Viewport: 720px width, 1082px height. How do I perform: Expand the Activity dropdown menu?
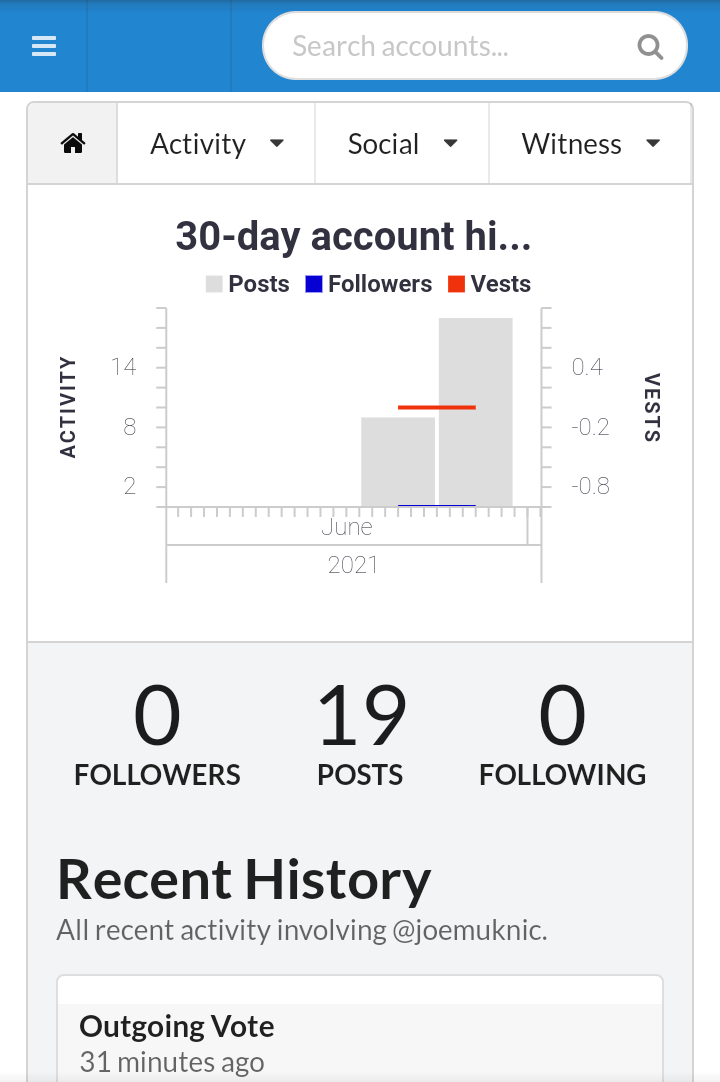(x=216, y=144)
